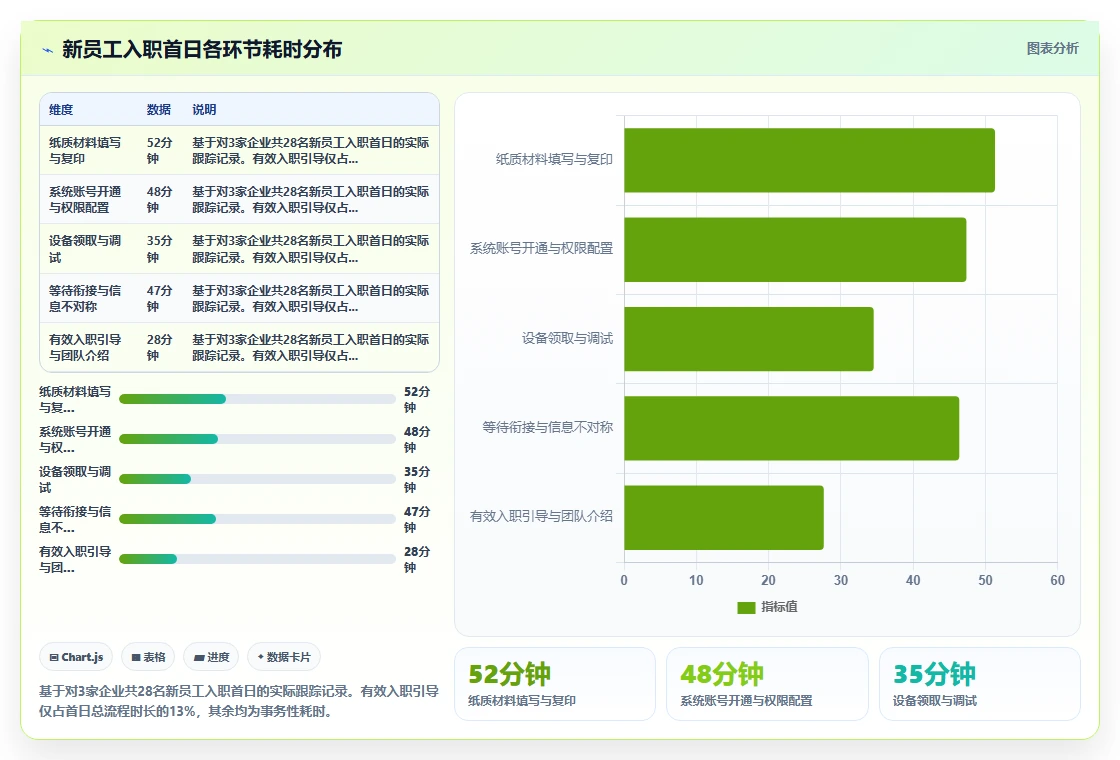The width and height of the screenshot is (1120, 760).
Task: Click the 维度 column header
Action: click(x=61, y=109)
